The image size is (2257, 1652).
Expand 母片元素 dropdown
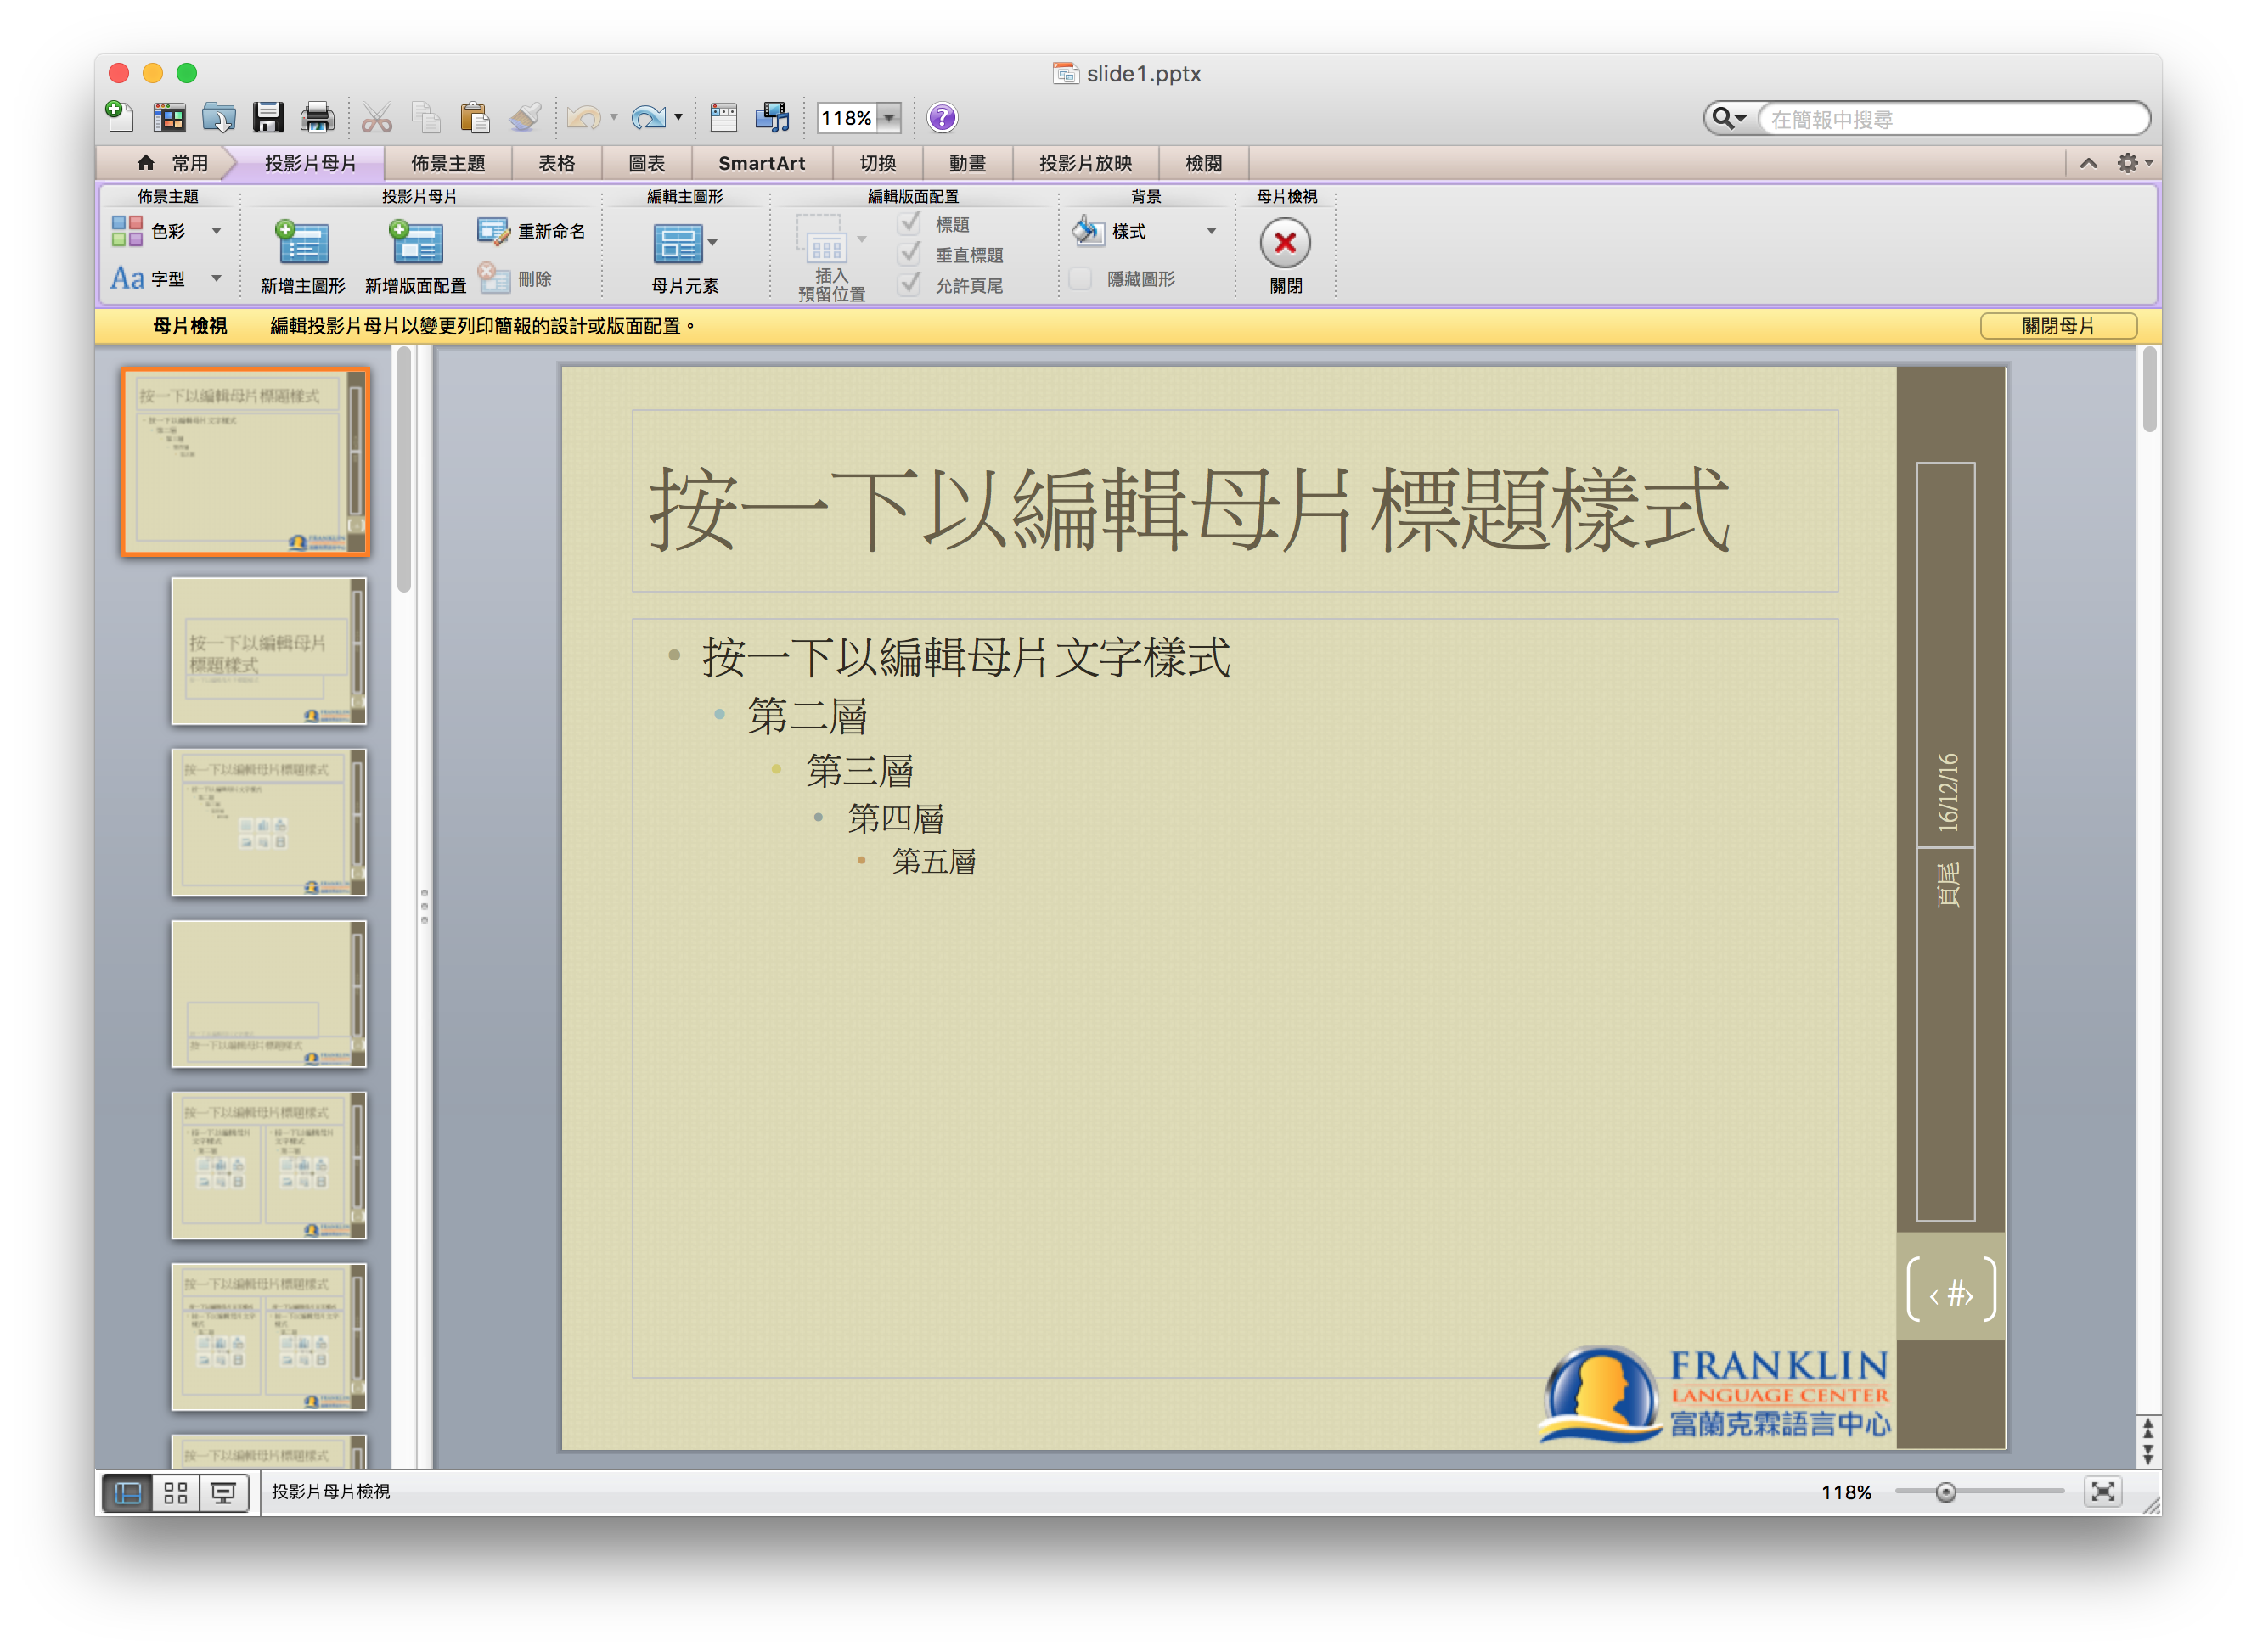pyautogui.click(x=712, y=242)
